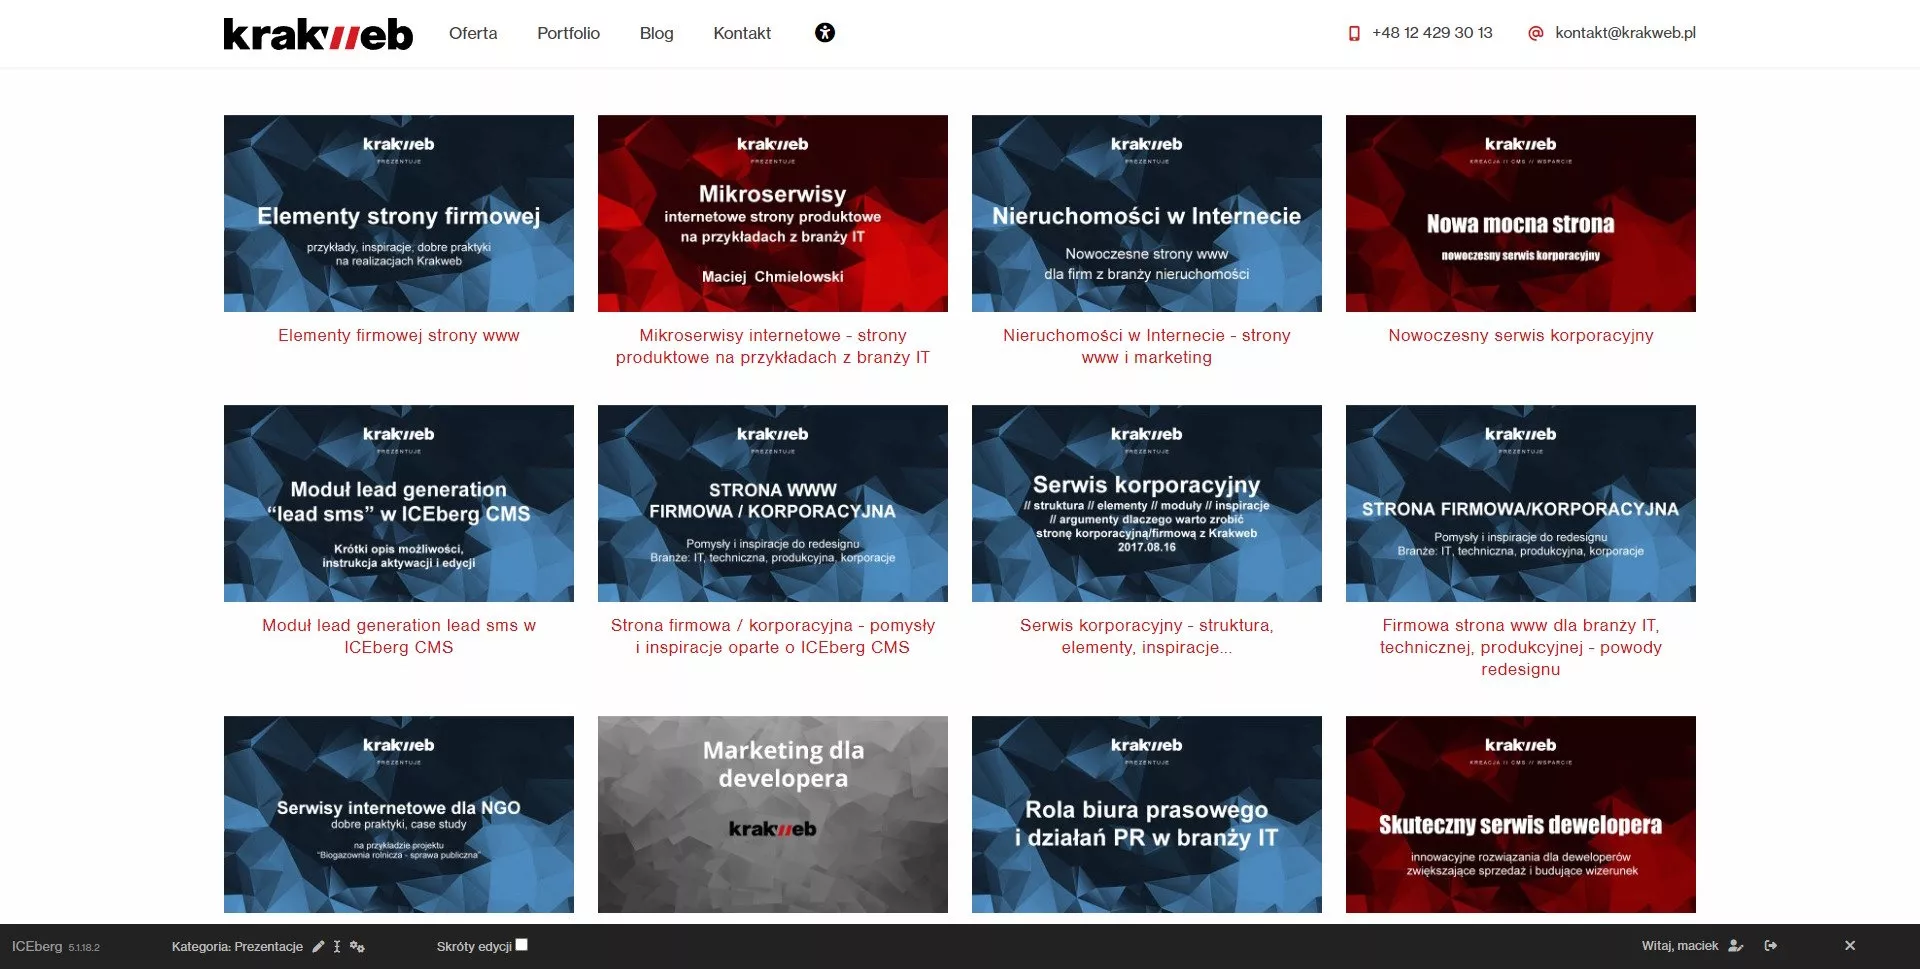This screenshot has height=969, width=1920.
Task: Open 'Firmowa strona www dla branży IT' link
Action: pyautogui.click(x=1521, y=648)
